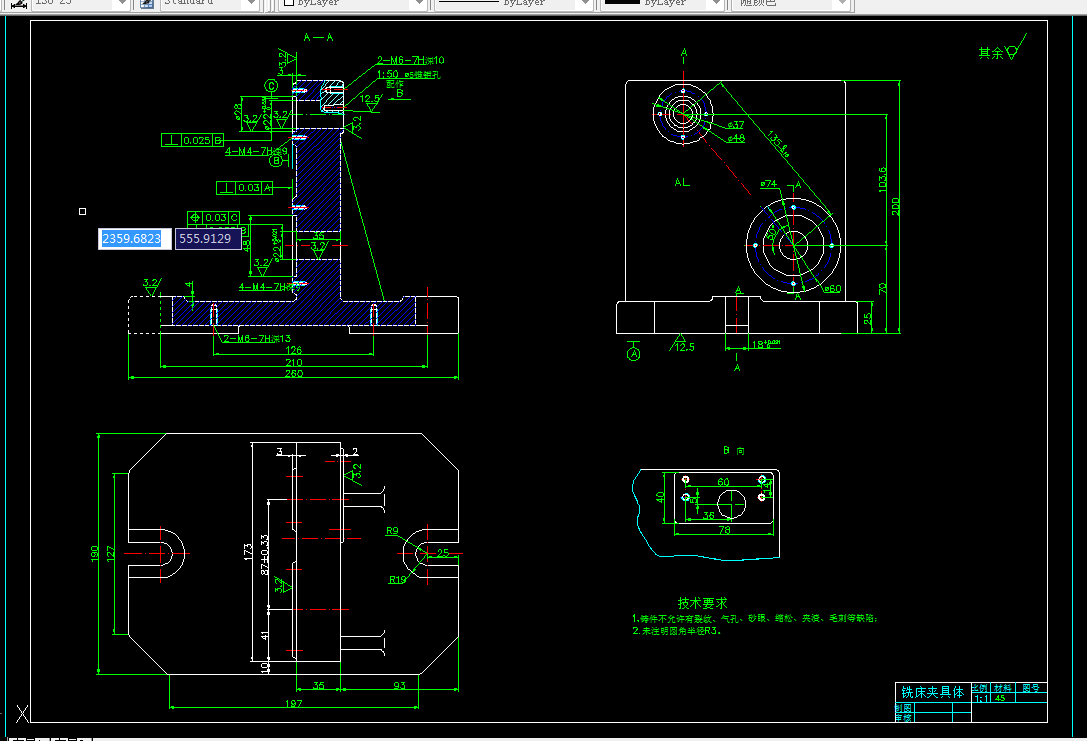Open the dimension style dropdown
1087x741 pixels.
pyautogui.click(x=121, y=3)
